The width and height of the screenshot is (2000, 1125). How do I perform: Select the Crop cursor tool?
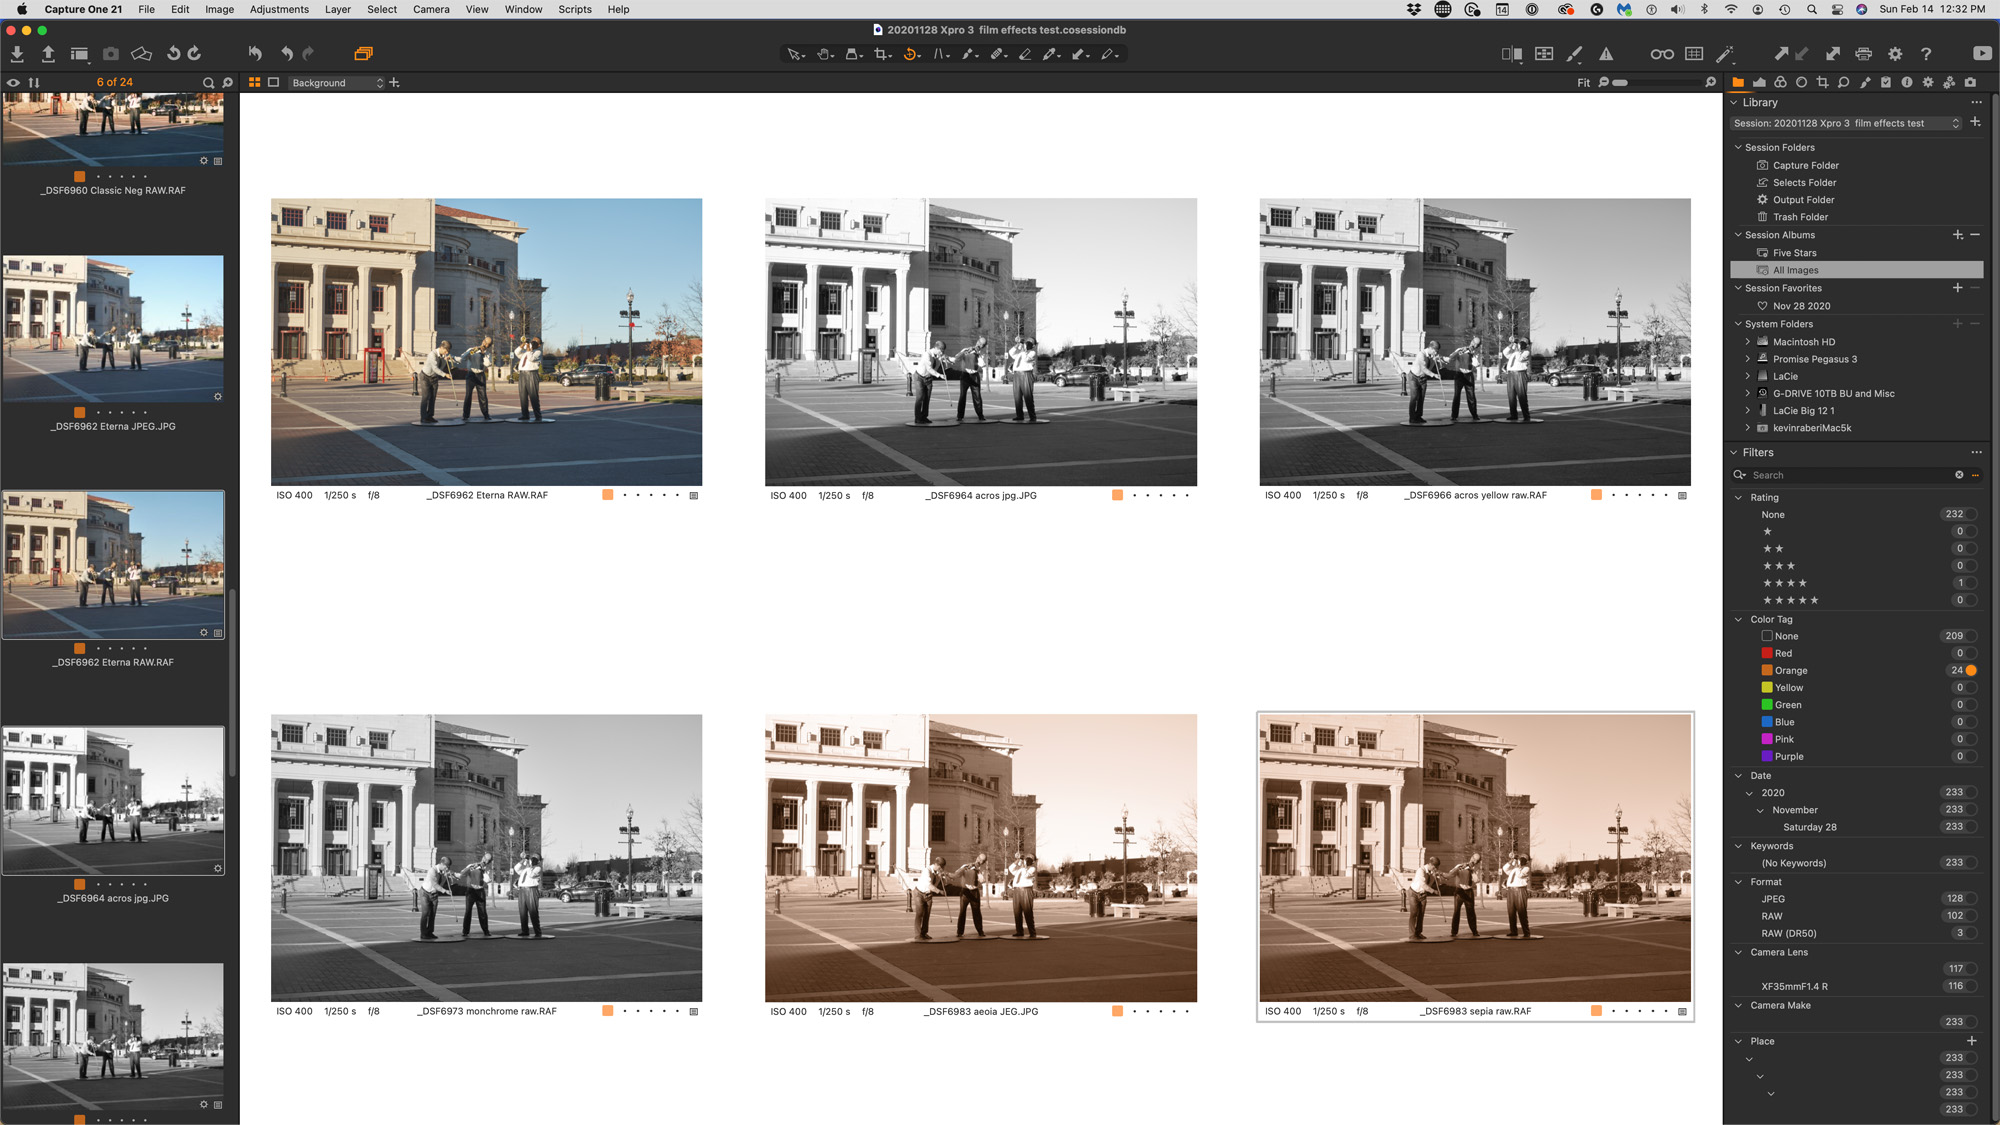pos(880,54)
